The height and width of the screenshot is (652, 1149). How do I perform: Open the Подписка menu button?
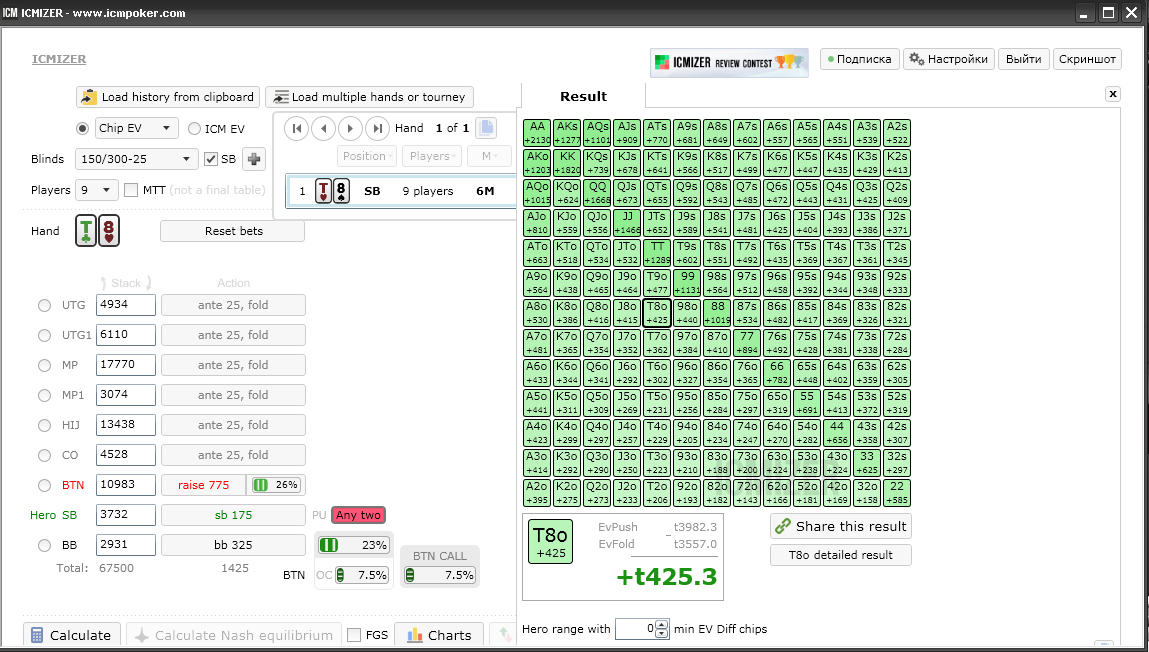point(859,59)
